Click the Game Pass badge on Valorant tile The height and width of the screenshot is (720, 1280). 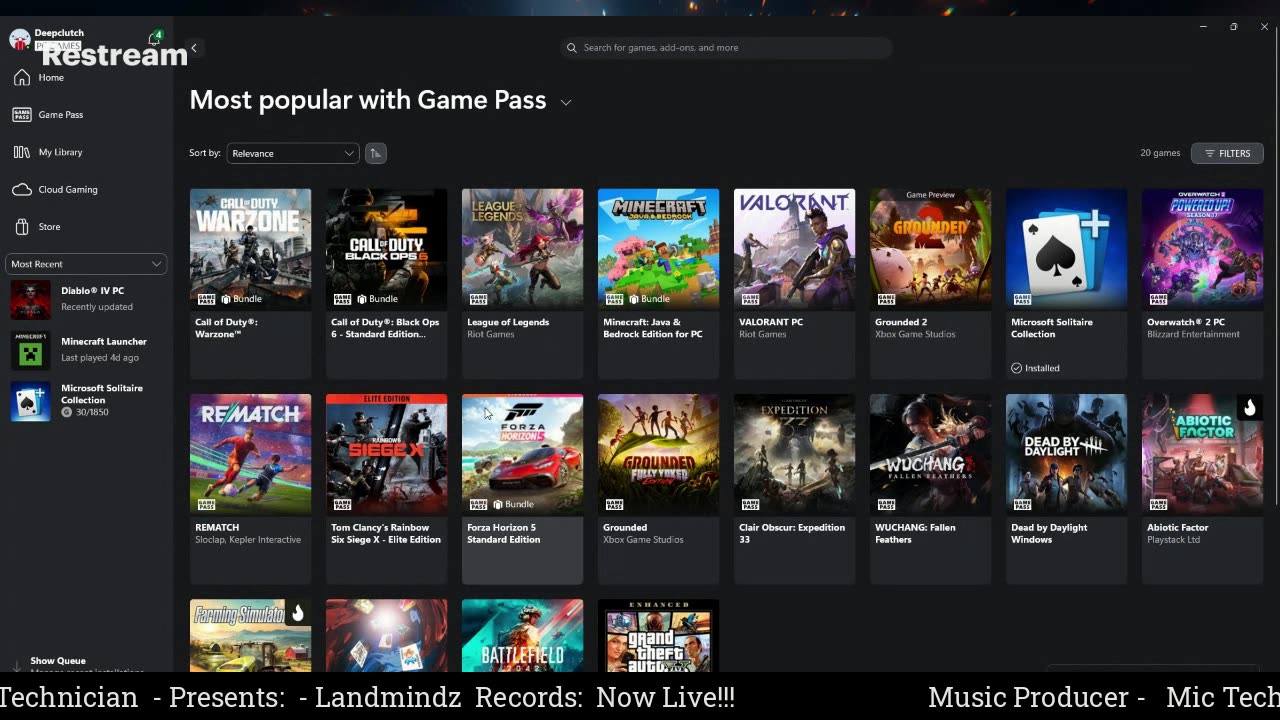click(x=750, y=299)
